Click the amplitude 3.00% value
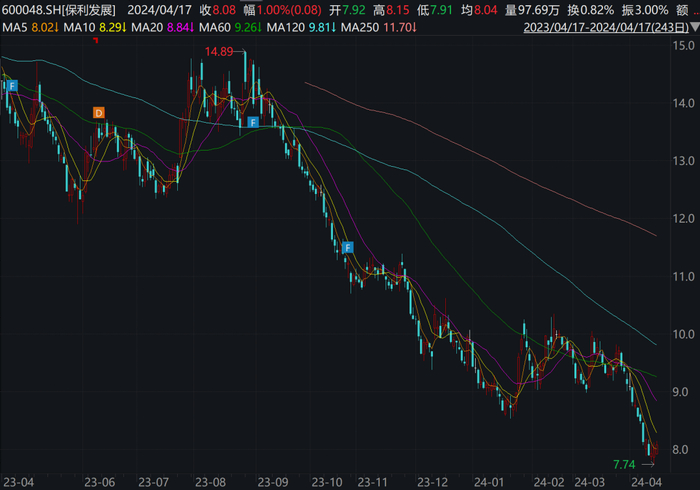Image resolution: width=700 pixels, height=490 pixels. coord(651,10)
